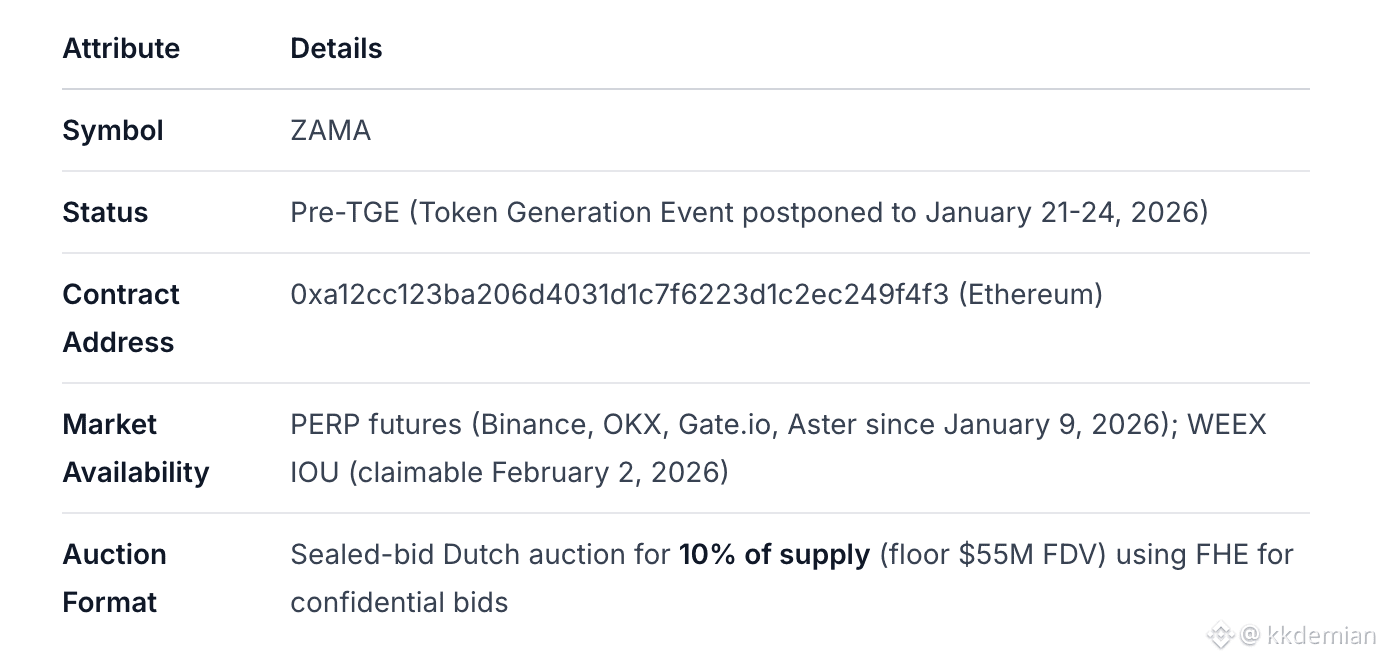1384x660 pixels.
Task: Select the Market Availability row label
Action: [135, 448]
